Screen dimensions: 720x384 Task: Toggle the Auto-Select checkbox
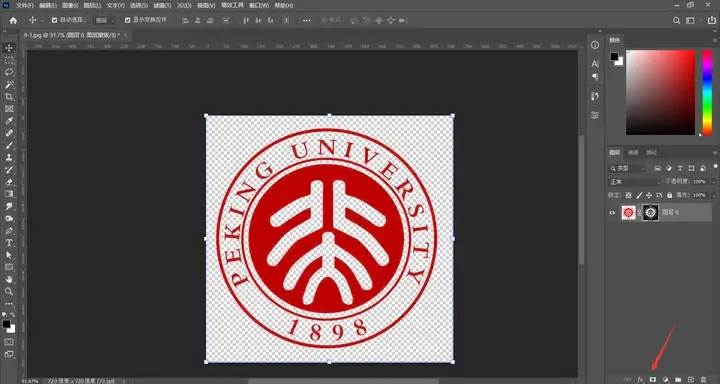coord(55,20)
